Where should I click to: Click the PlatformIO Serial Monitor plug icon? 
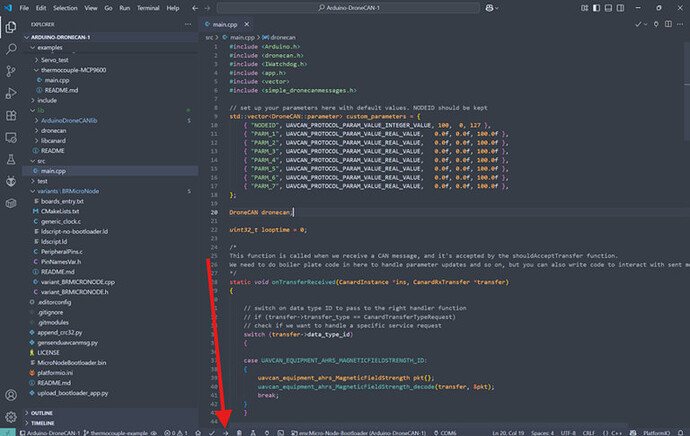point(267,432)
